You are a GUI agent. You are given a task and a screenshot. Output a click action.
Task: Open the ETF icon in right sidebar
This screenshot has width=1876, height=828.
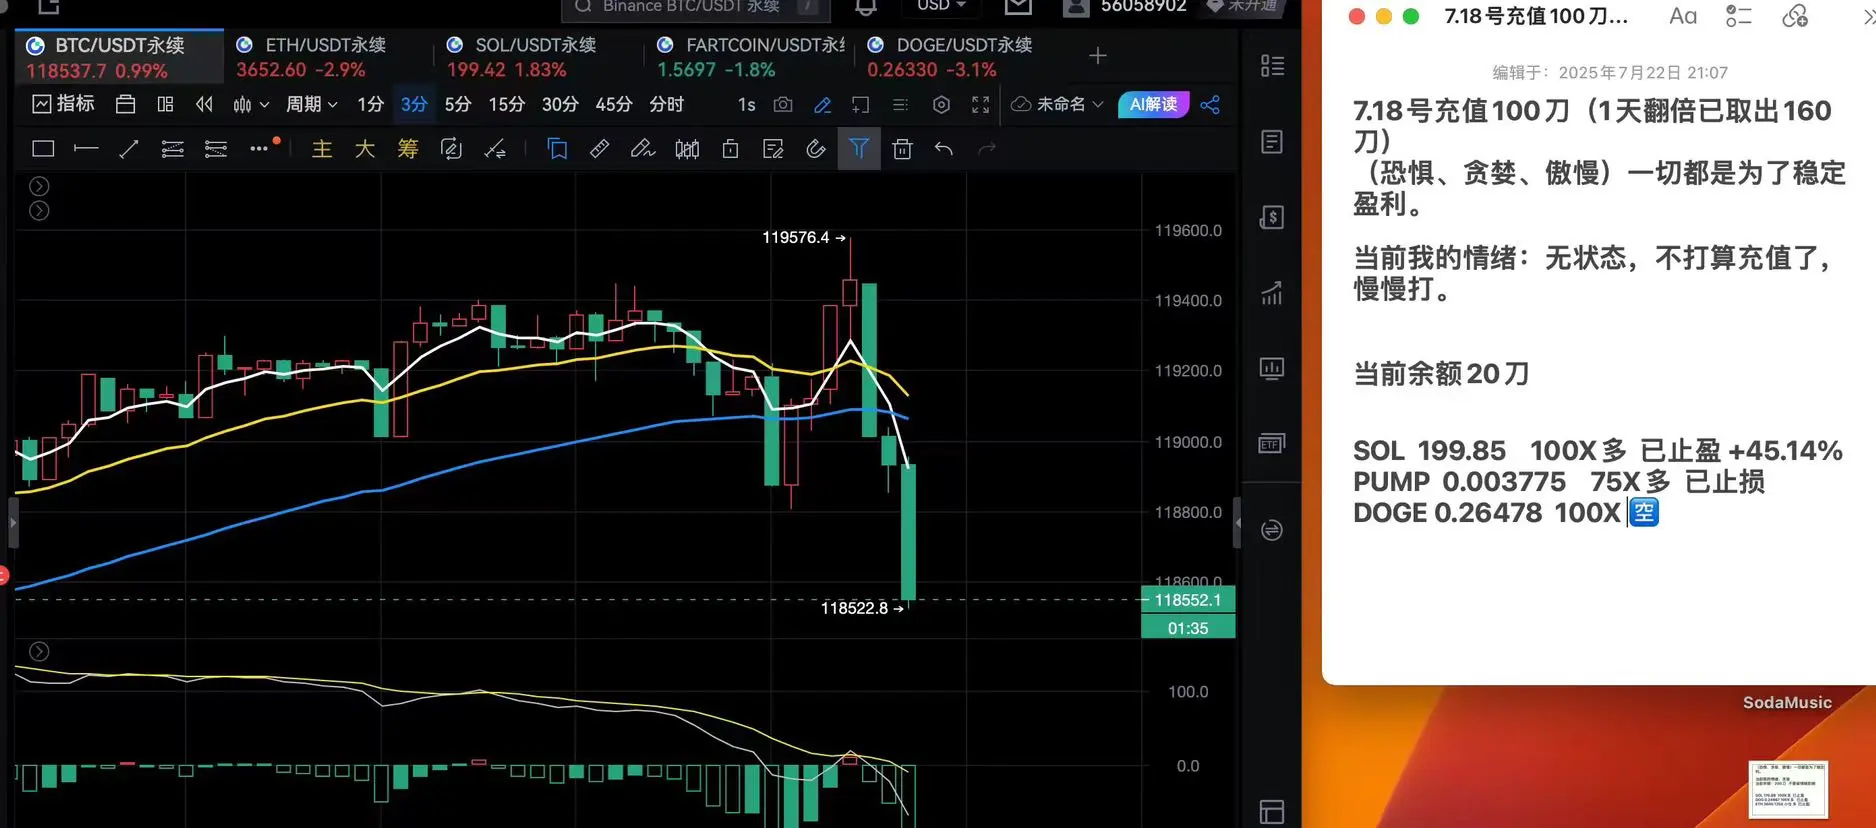coord(1272,443)
